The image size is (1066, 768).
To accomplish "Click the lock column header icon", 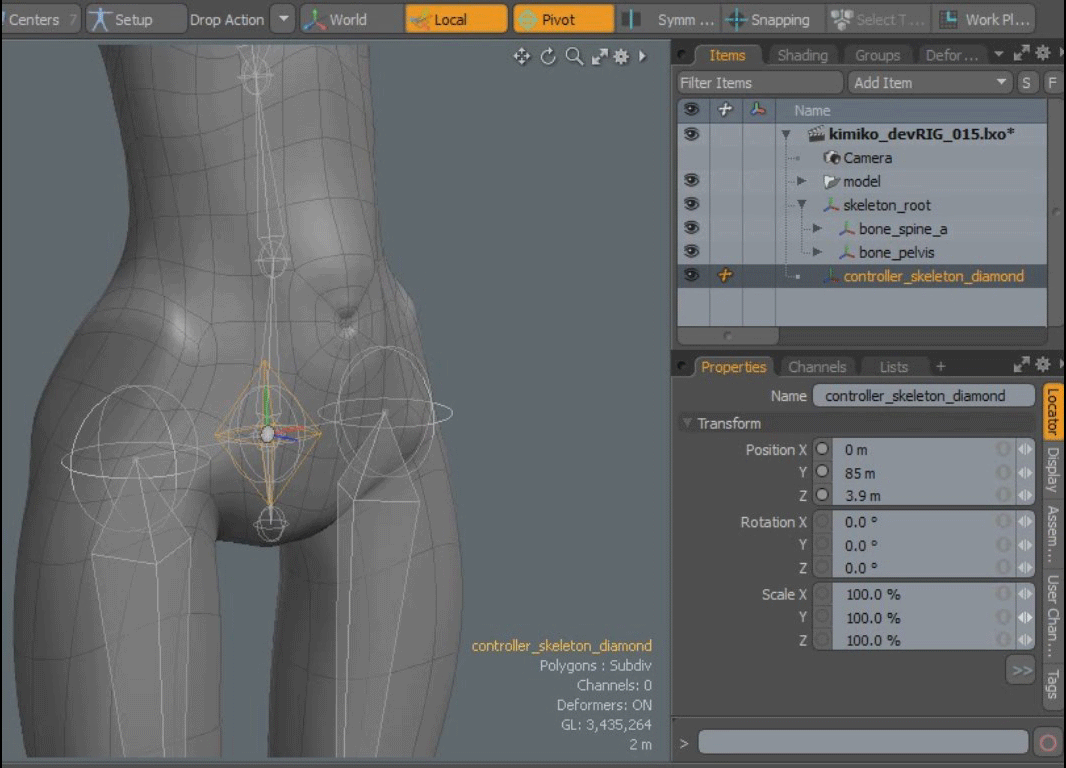I will pos(725,109).
